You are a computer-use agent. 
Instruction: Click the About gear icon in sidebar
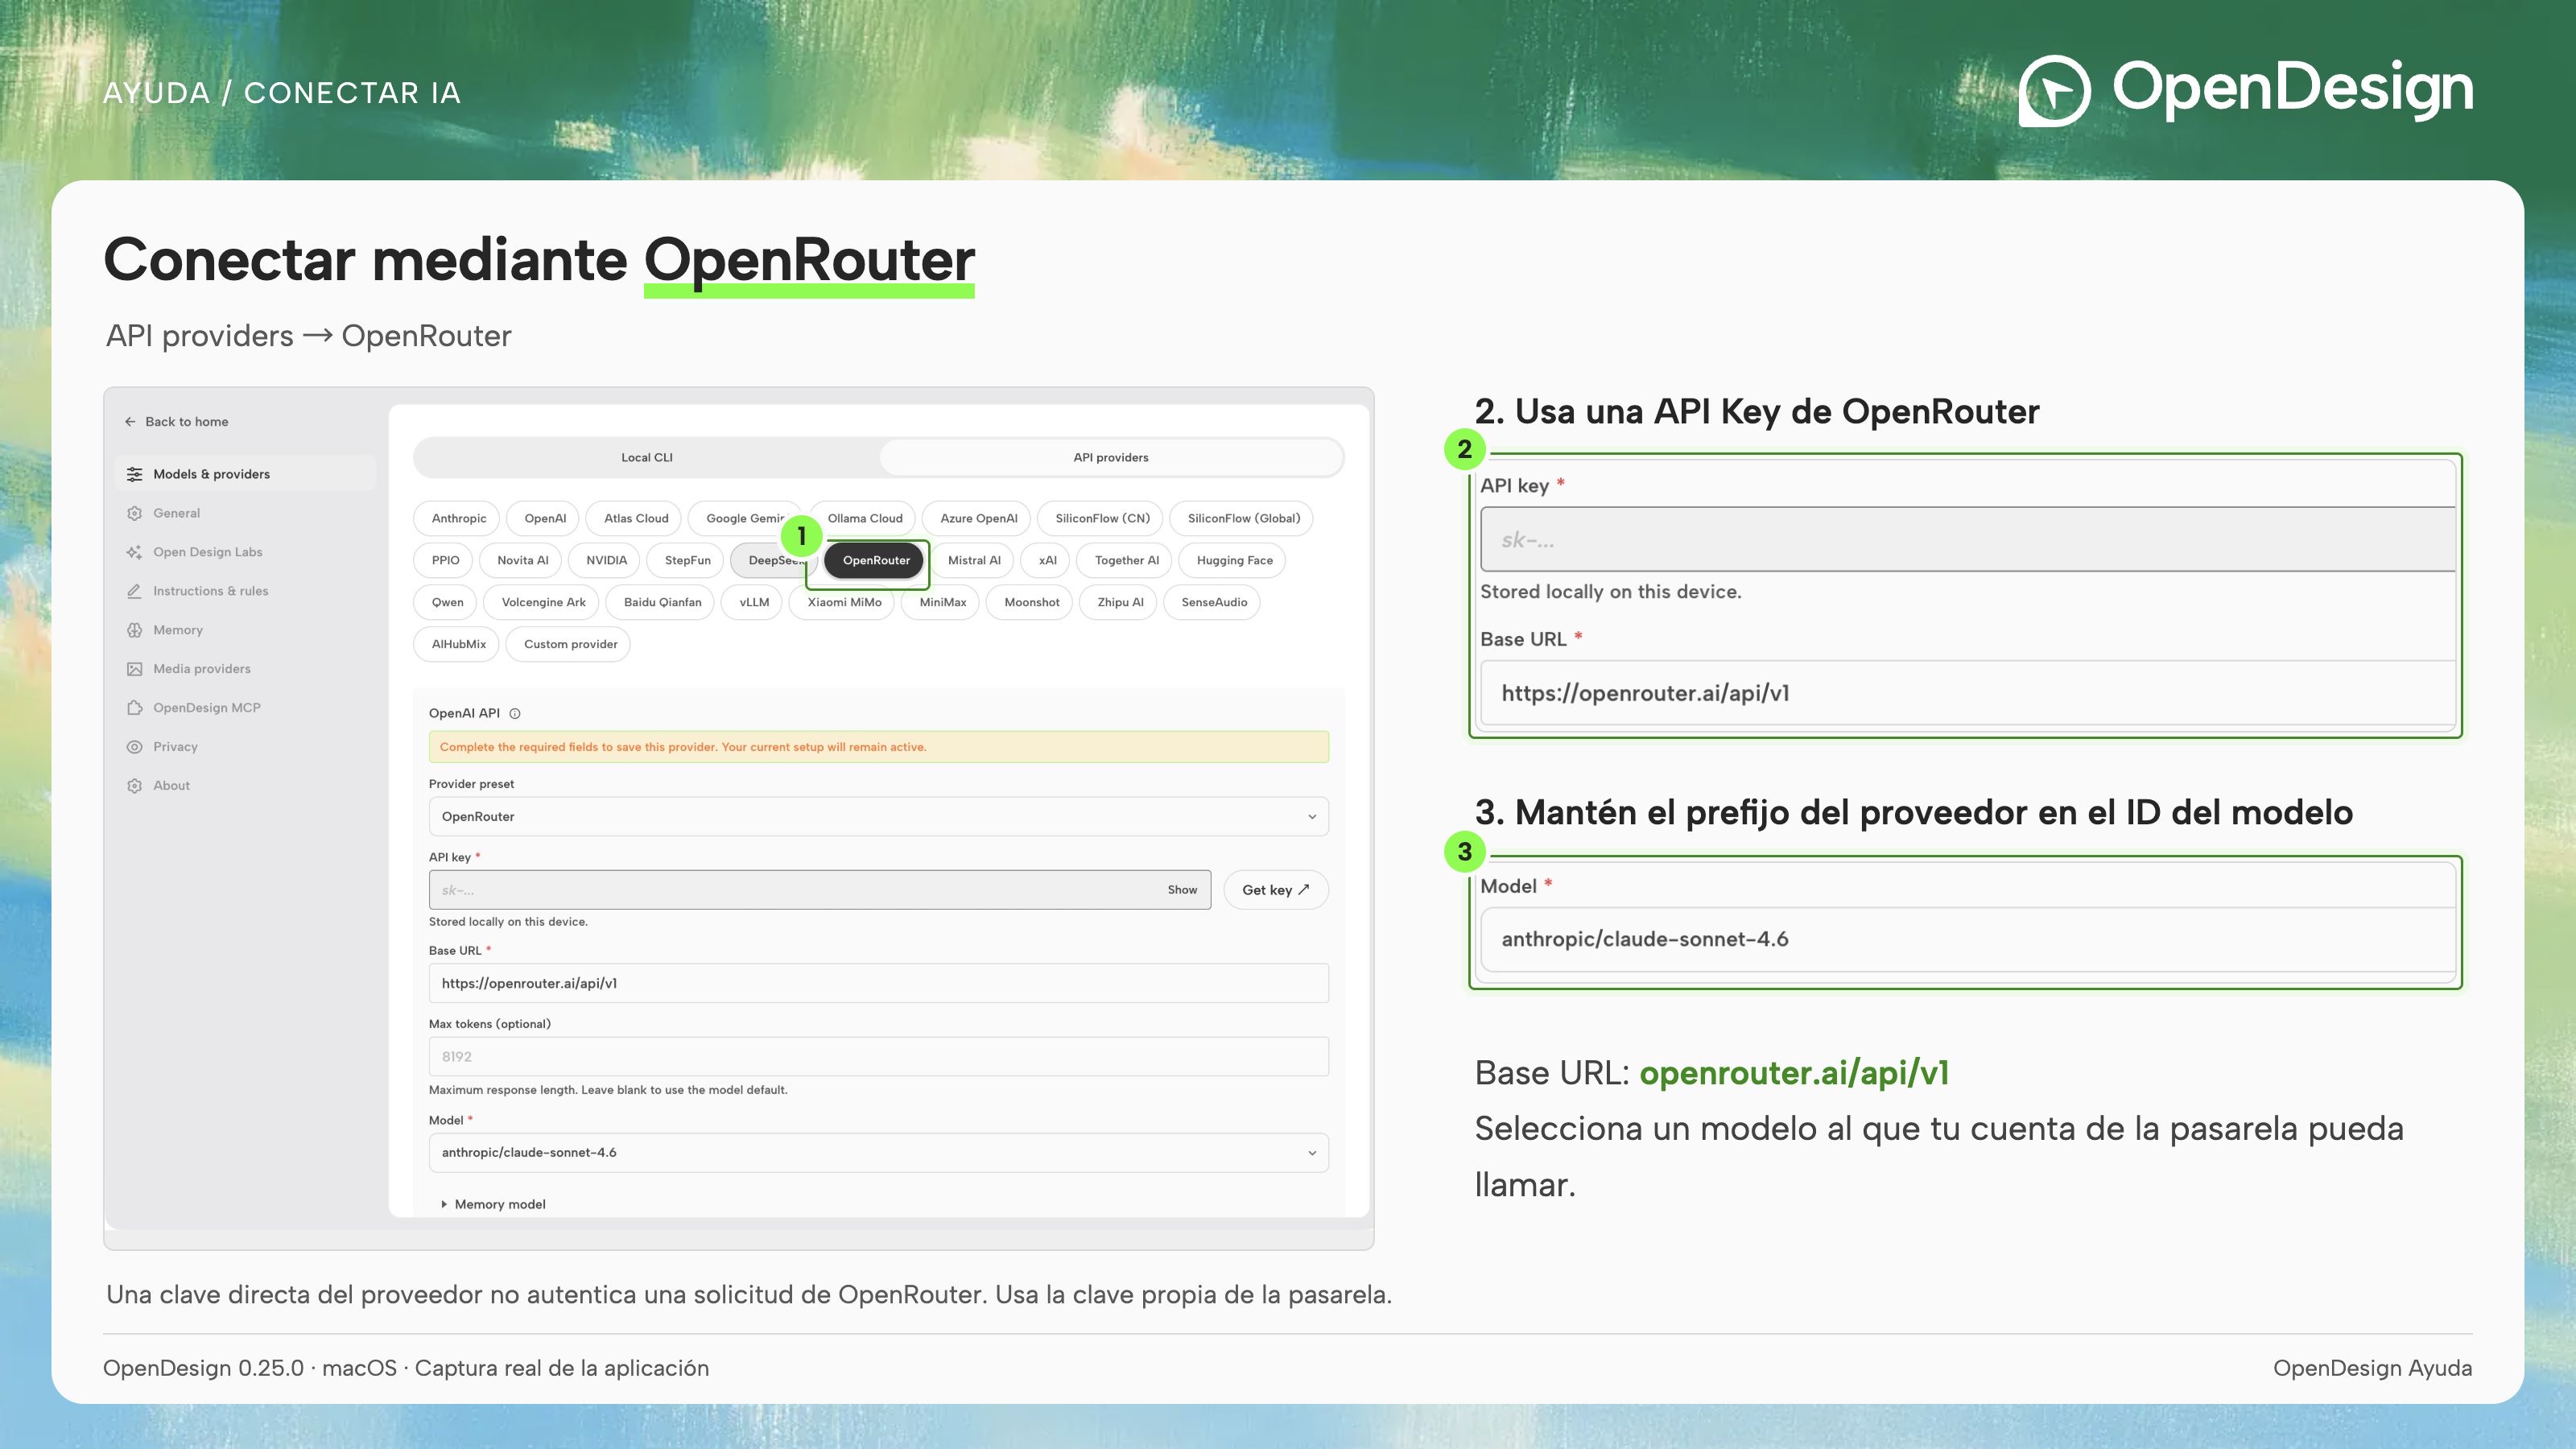click(134, 786)
